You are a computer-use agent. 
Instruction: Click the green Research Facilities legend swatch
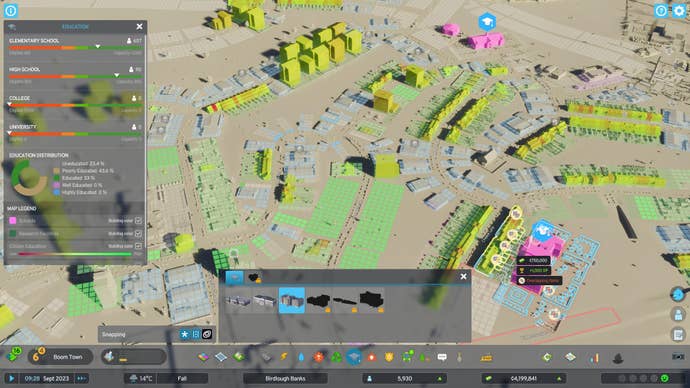coord(13,233)
